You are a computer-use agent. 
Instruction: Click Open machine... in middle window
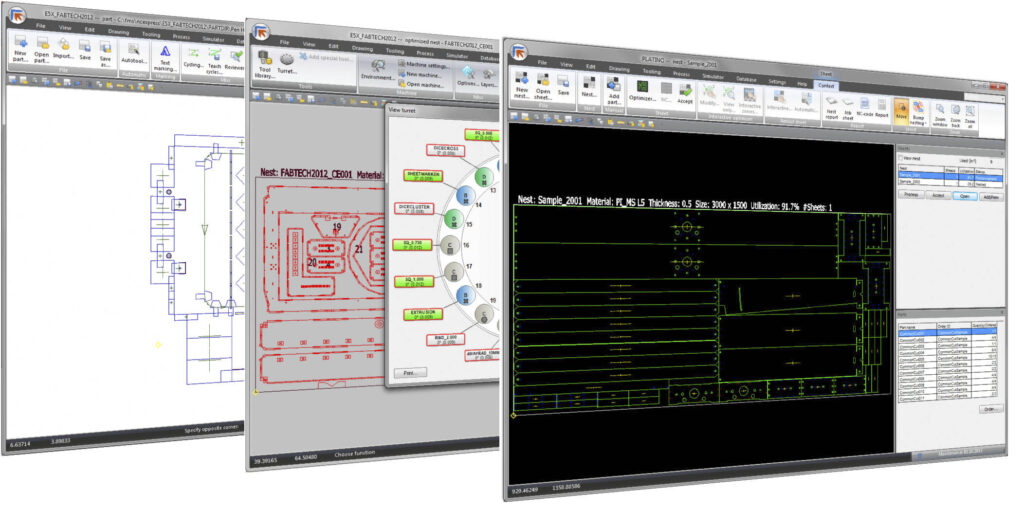point(423,84)
